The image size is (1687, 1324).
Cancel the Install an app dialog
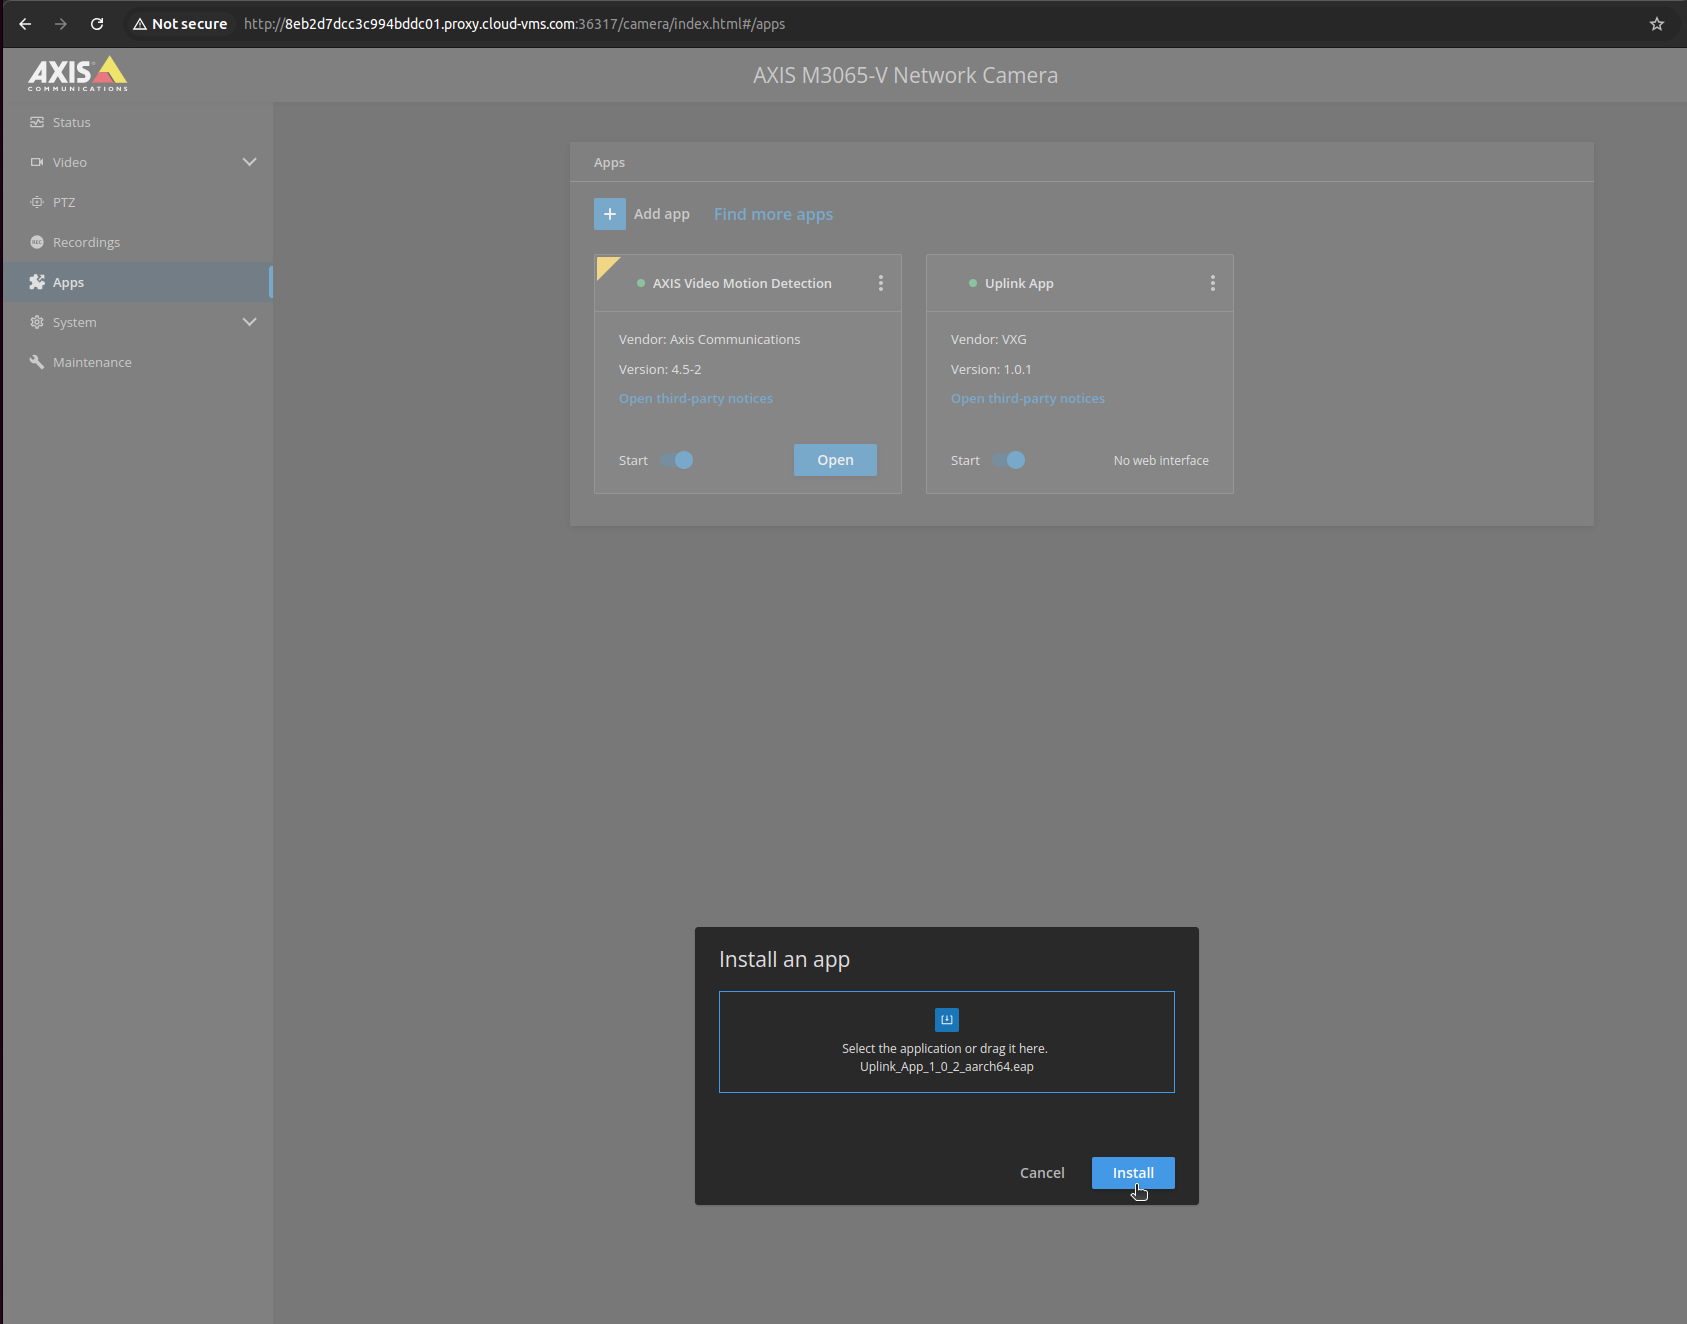point(1041,1173)
